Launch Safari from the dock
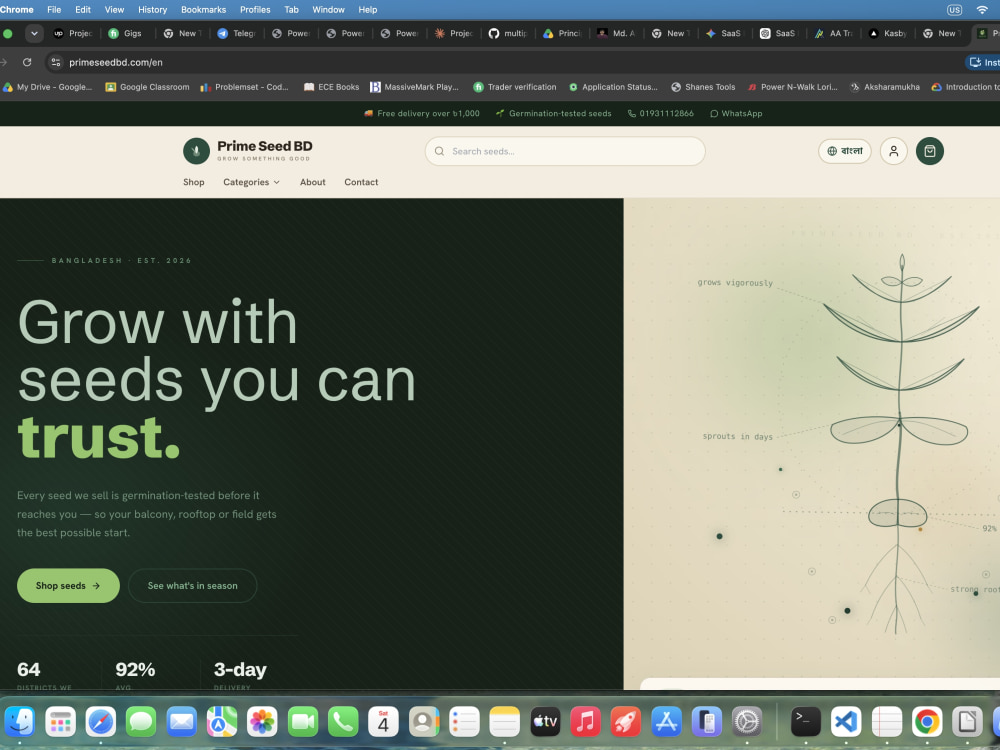Viewport: 1000px width, 750px height. point(101,722)
